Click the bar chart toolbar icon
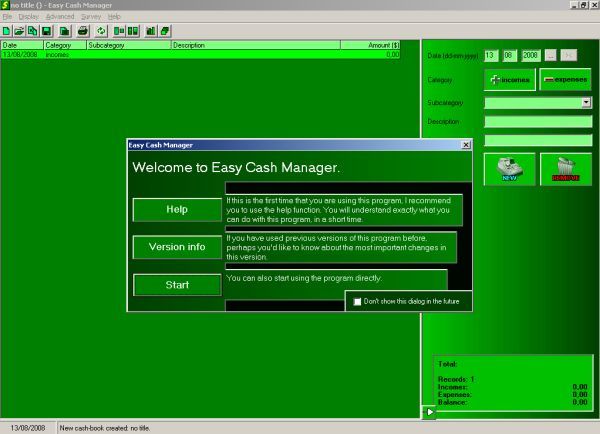The width and height of the screenshot is (600, 434). pos(151,31)
